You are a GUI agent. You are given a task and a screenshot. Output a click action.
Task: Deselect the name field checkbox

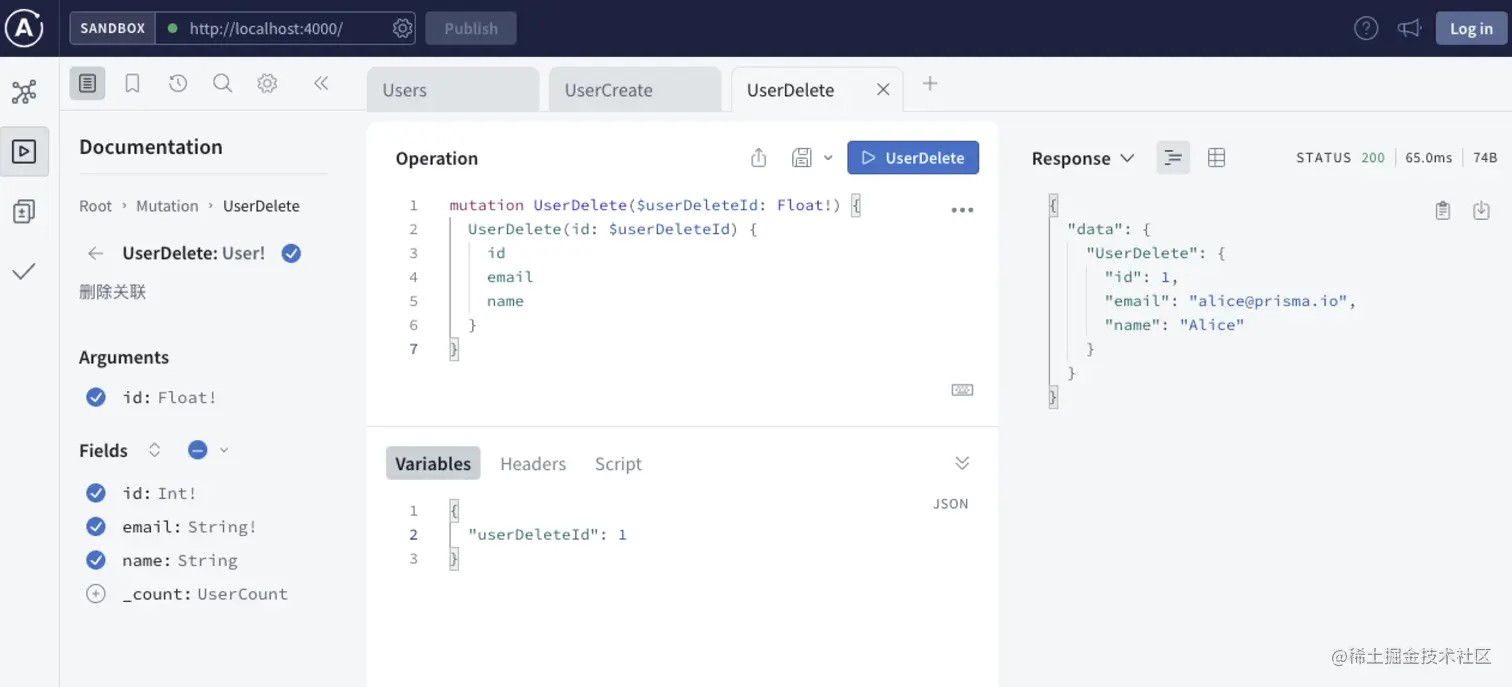click(95, 560)
